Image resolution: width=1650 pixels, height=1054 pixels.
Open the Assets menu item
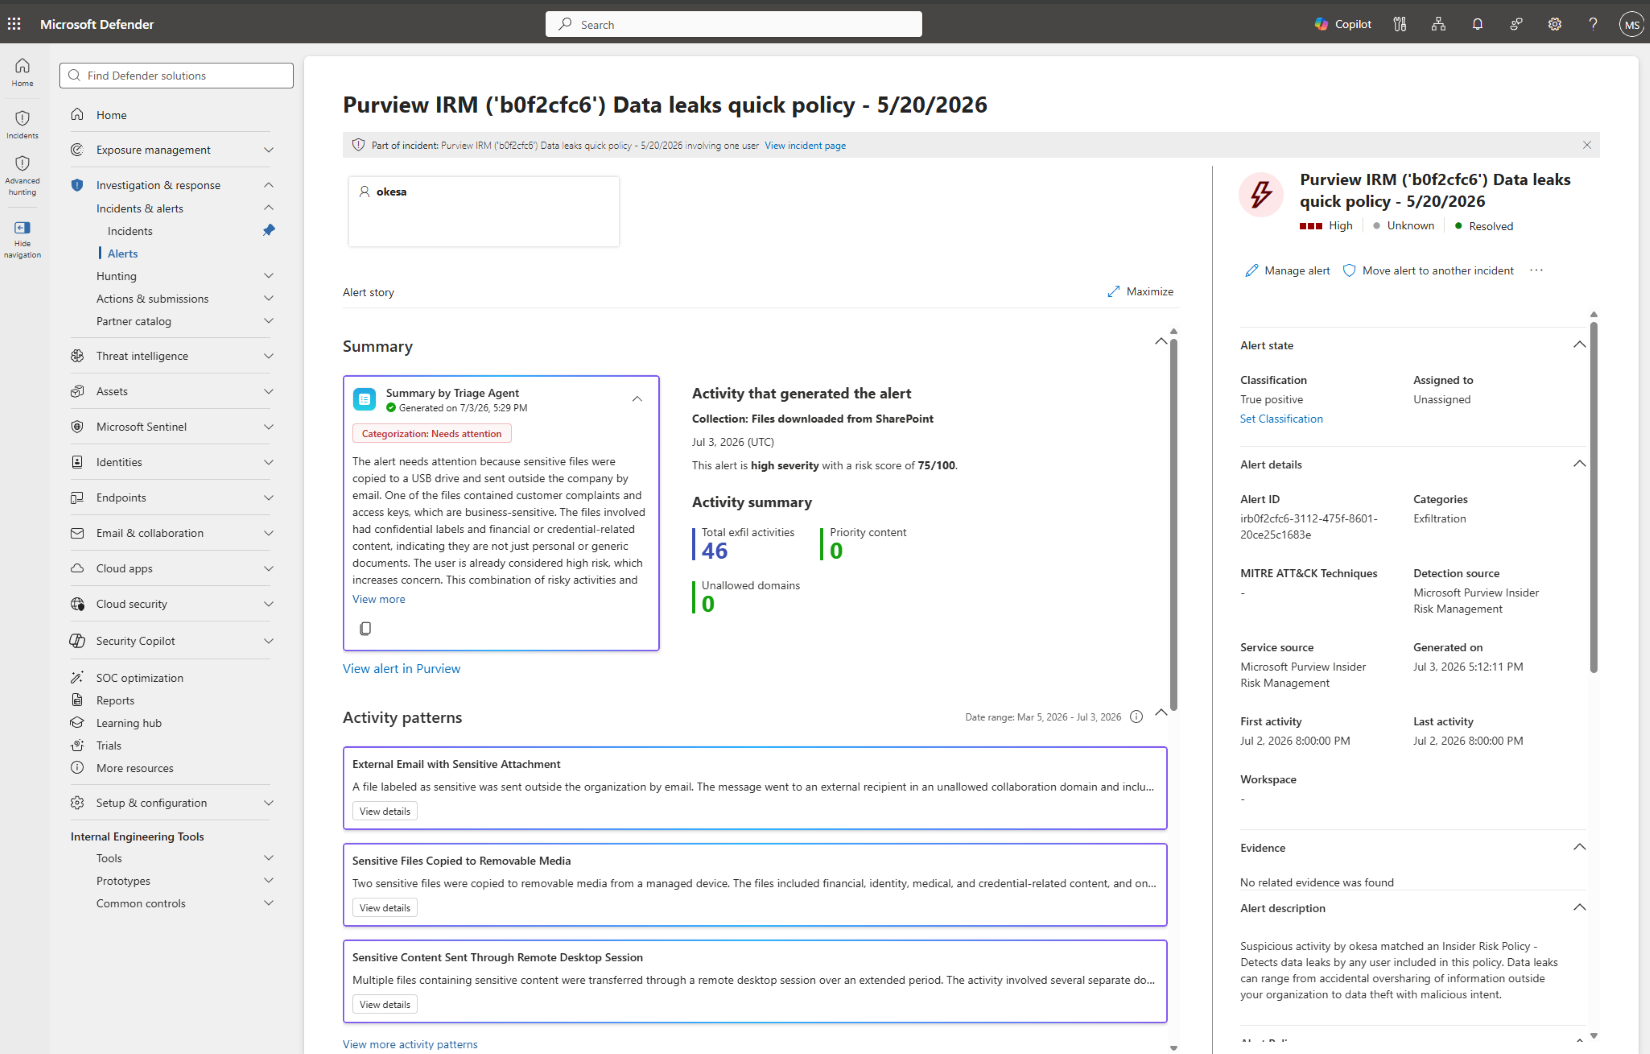coord(112,392)
